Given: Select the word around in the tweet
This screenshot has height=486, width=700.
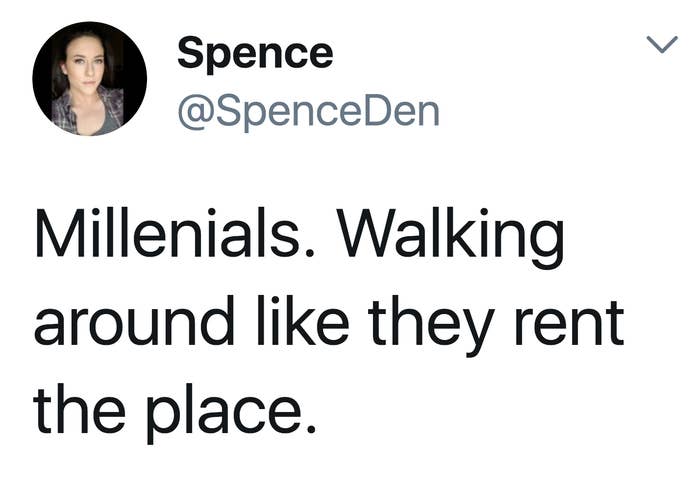Looking at the screenshot, I should coord(134,320).
